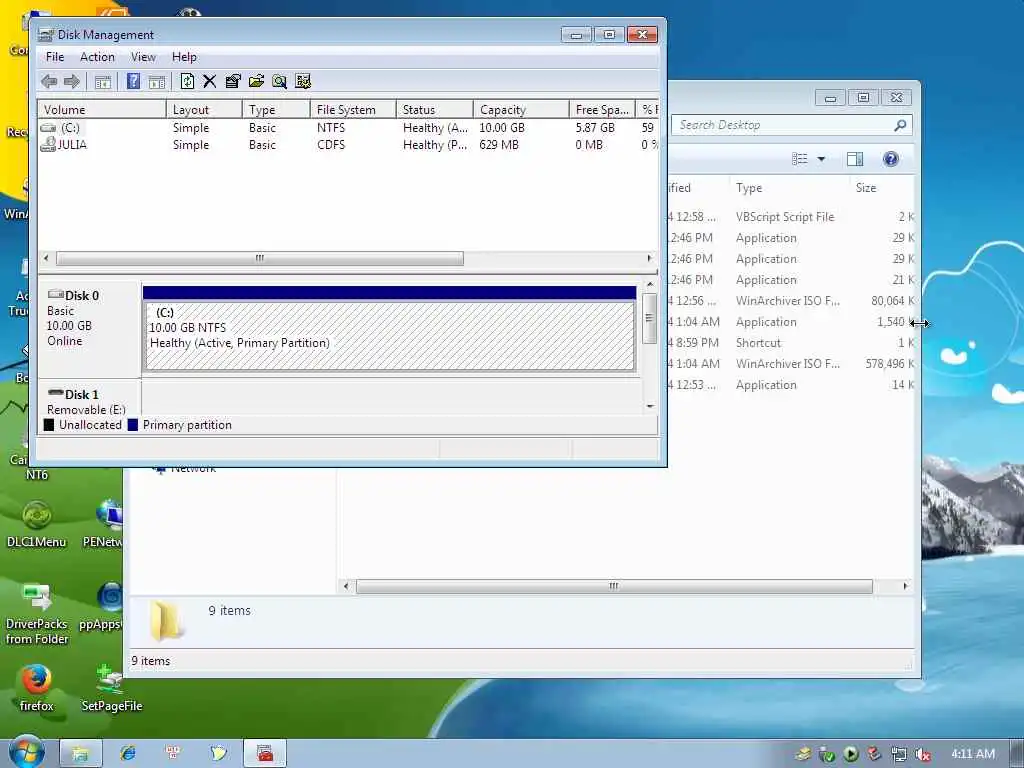Image resolution: width=1024 pixels, height=768 pixels.
Task: Open the DriverPacks from Folder desktop icon
Action: (x=37, y=614)
